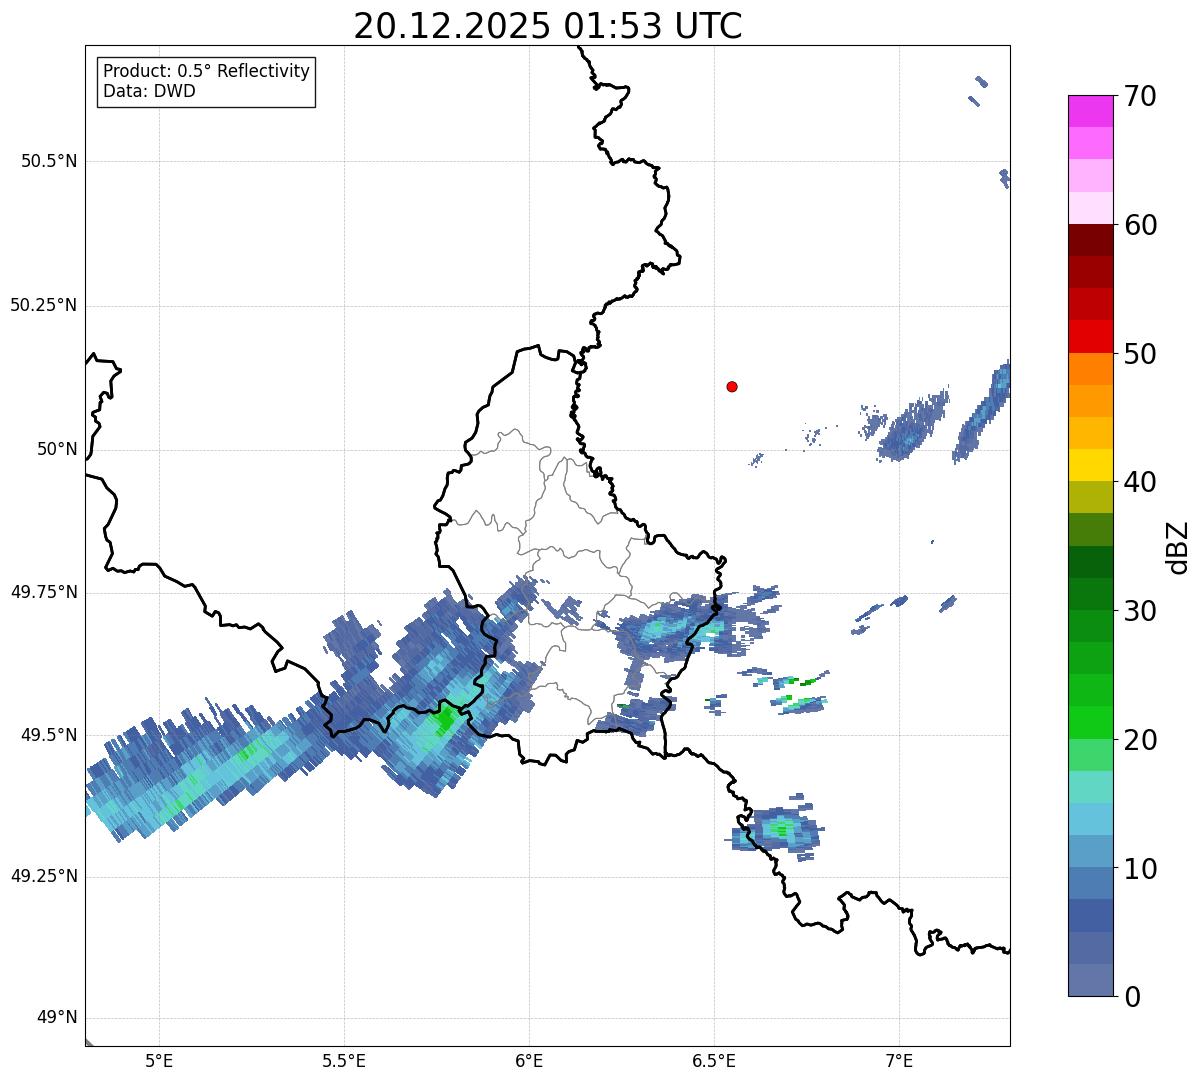Click the orange colorbar swatch just below 50
1202x1081 pixels.
(x=1090, y=369)
